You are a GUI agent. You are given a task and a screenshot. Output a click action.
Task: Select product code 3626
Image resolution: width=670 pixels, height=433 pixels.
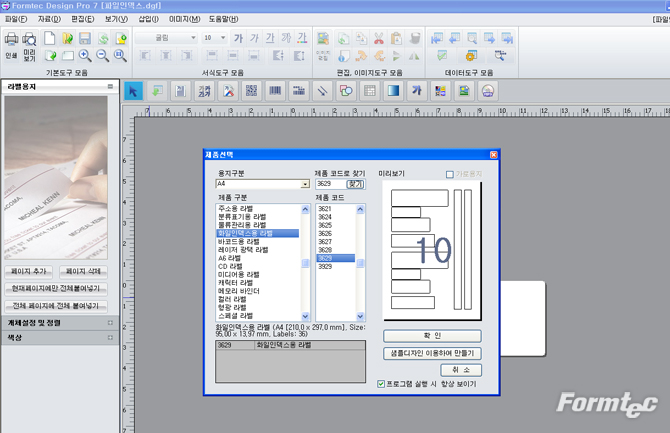click(x=325, y=233)
